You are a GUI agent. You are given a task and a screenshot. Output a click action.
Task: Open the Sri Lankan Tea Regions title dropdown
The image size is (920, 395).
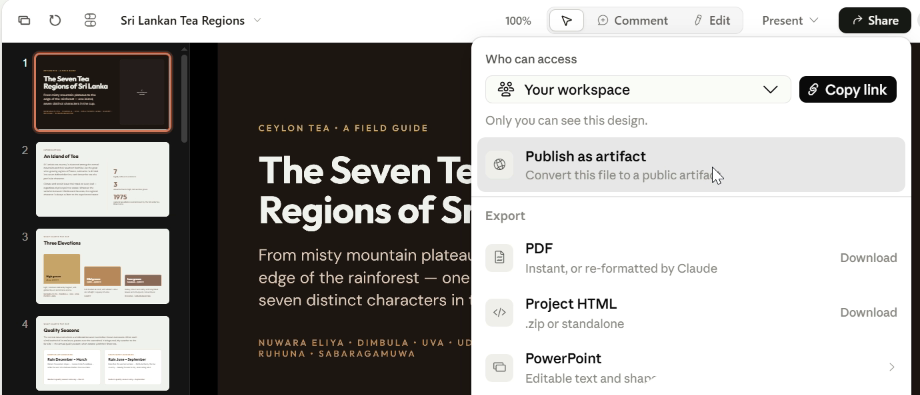point(191,21)
